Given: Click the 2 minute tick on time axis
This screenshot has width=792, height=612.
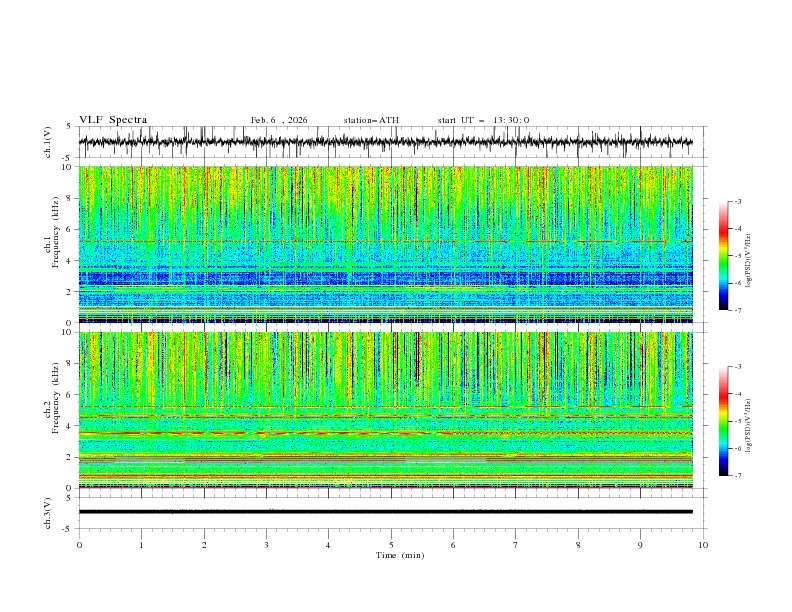Looking at the screenshot, I should [204, 545].
